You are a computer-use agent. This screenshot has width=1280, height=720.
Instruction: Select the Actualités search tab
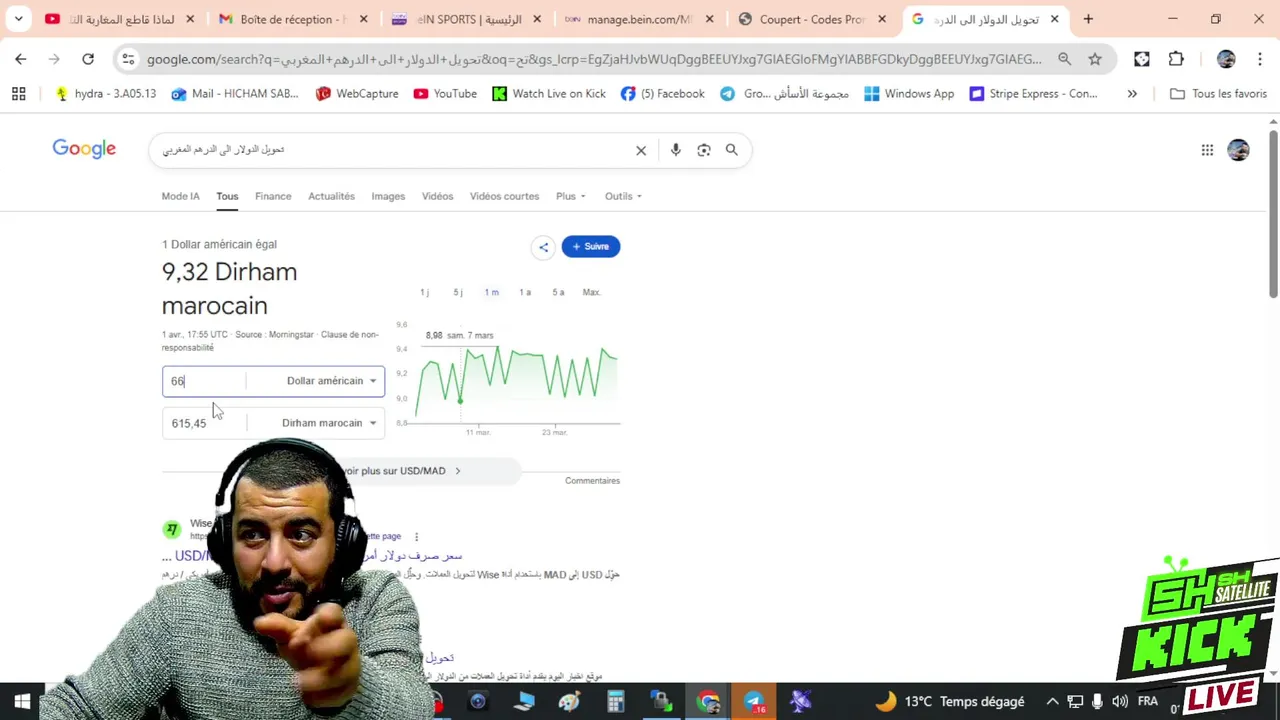pyautogui.click(x=331, y=196)
